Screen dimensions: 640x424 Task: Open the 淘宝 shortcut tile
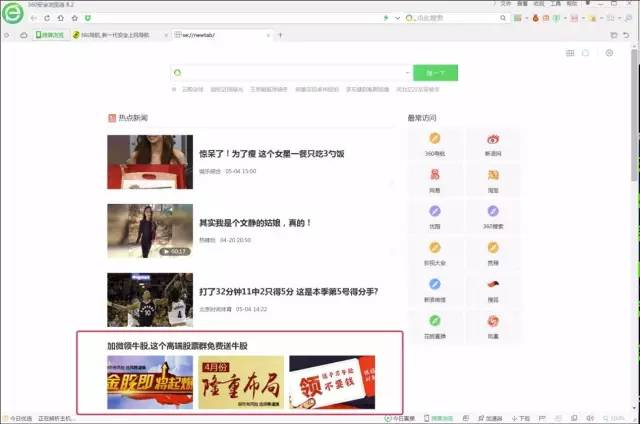(492, 180)
